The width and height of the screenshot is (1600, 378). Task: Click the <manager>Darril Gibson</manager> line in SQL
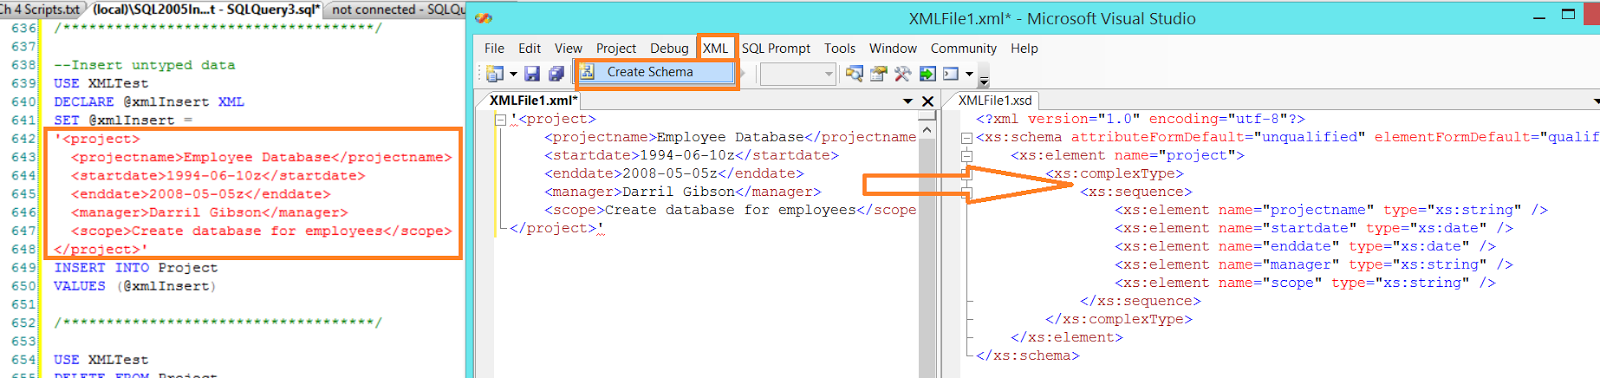(209, 212)
